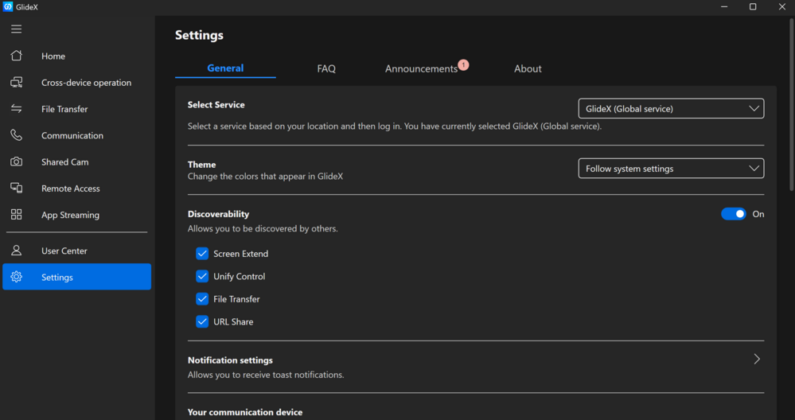This screenshot has width=795, height=420.
Task: Open the App Streaming grid icon
Action: pos(16,215)
